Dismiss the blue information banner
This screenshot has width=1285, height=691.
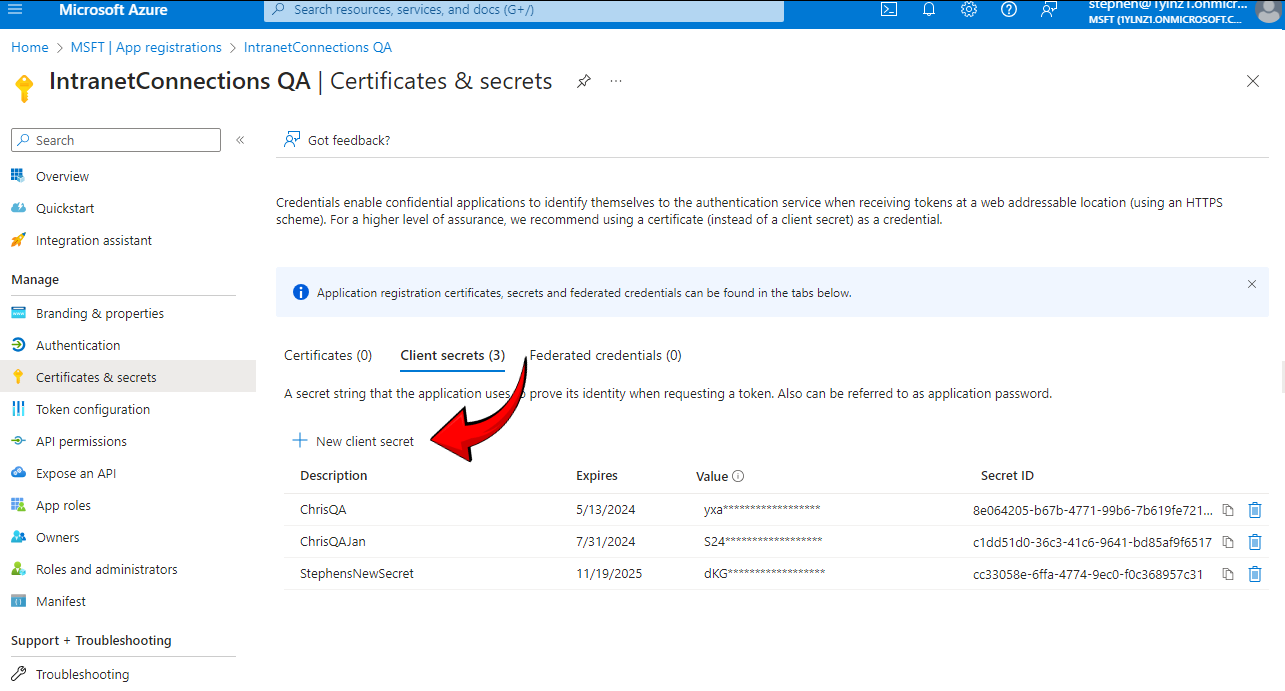tap(1251, 284)
